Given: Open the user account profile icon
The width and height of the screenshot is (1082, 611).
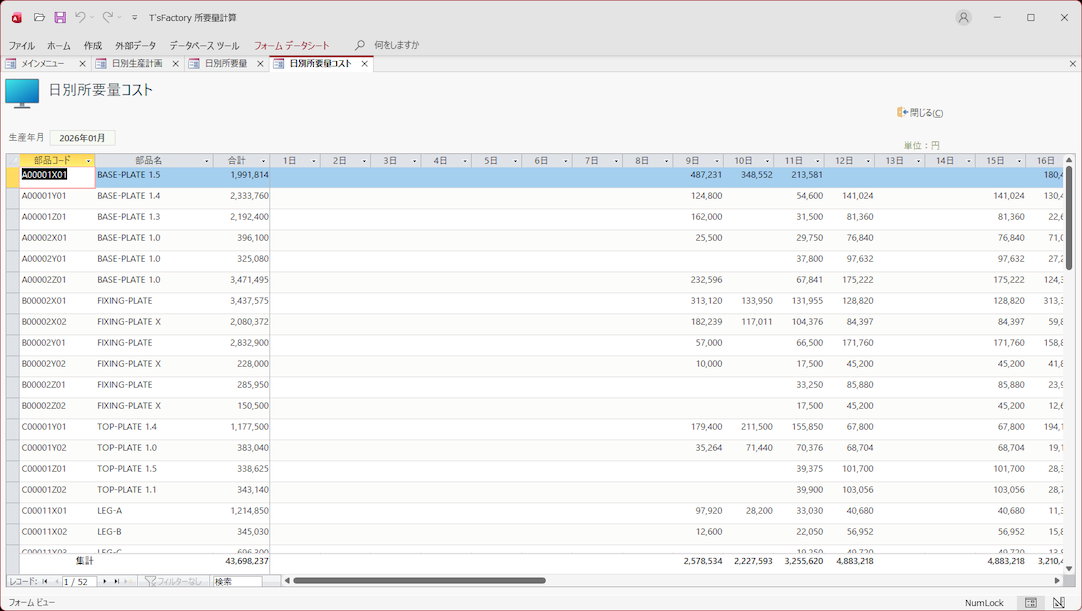Looking at the screenshot, I should [963, 18].
